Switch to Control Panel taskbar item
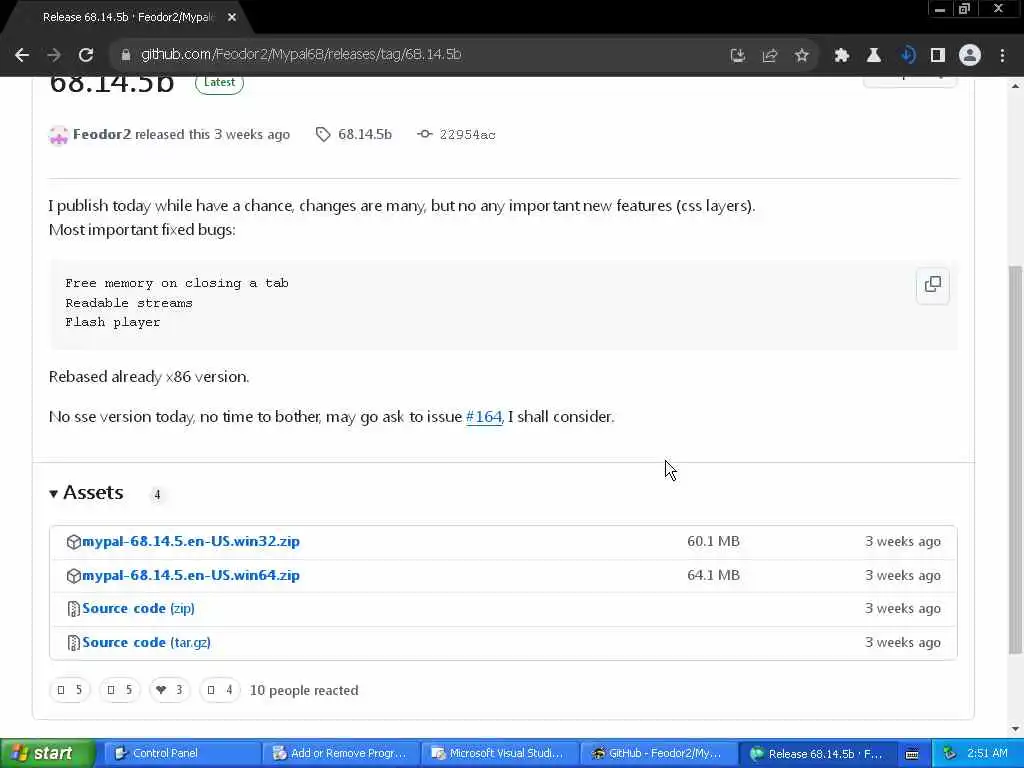This screenshot has height=768, width=1024. (x=181, y=754)
